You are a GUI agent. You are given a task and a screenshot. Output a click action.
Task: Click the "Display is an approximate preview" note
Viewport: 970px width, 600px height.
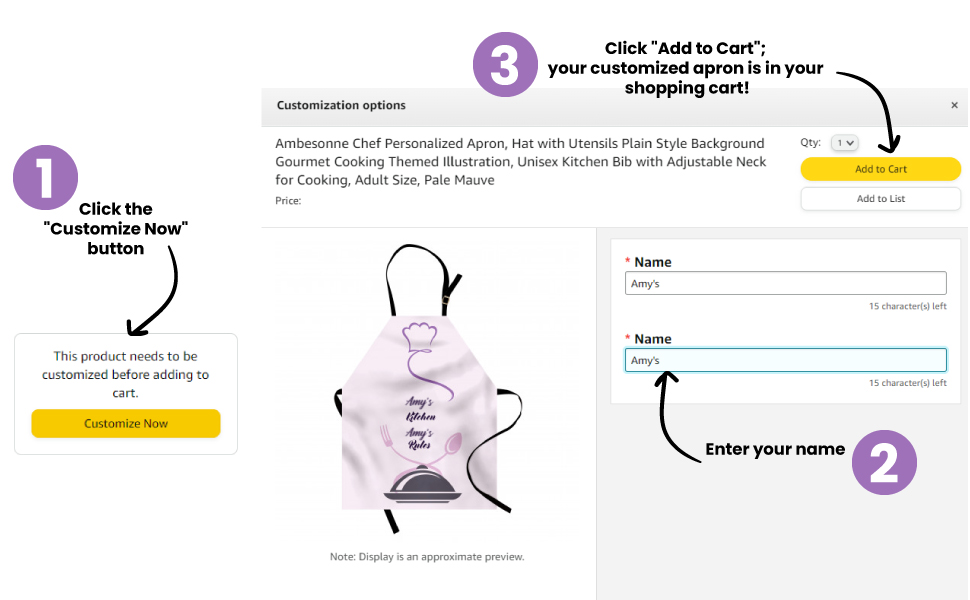coord(427,557)
